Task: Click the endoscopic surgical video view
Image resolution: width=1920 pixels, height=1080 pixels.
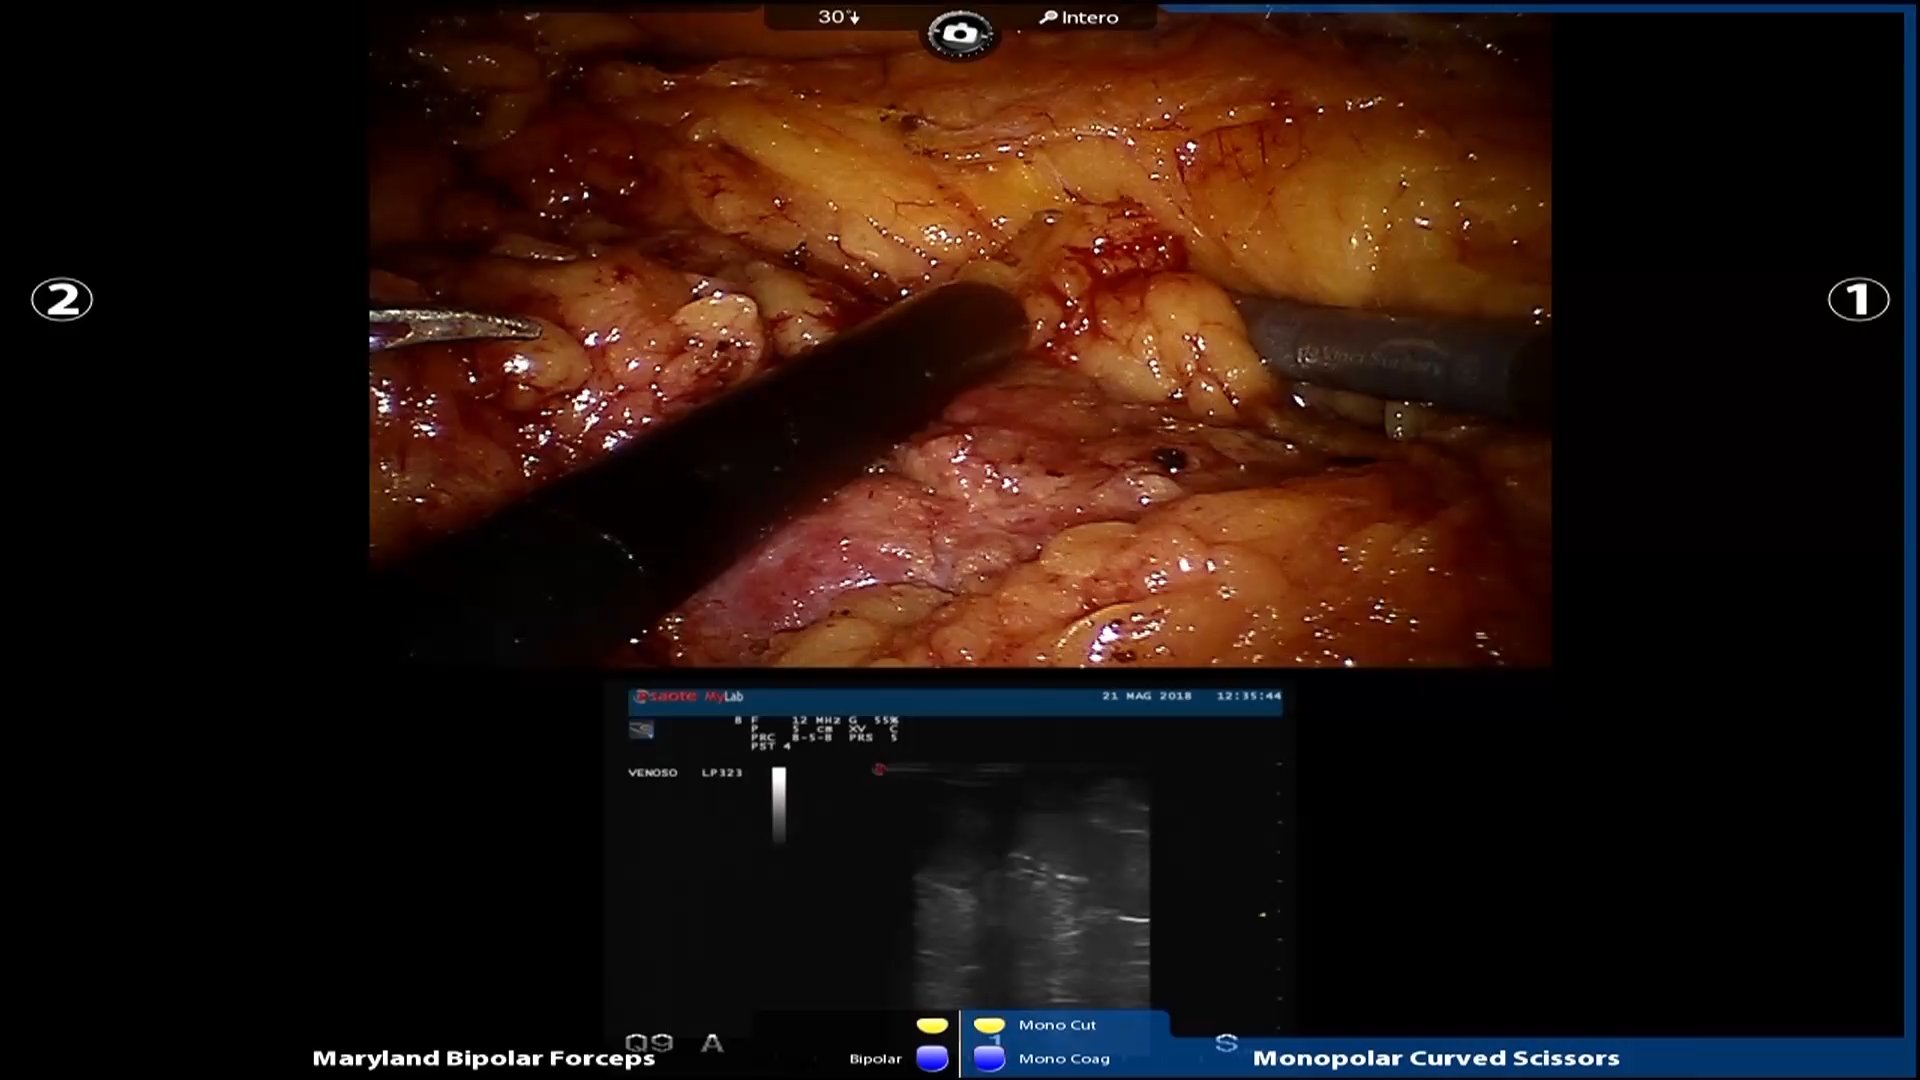Action: [x=960, y=338]
